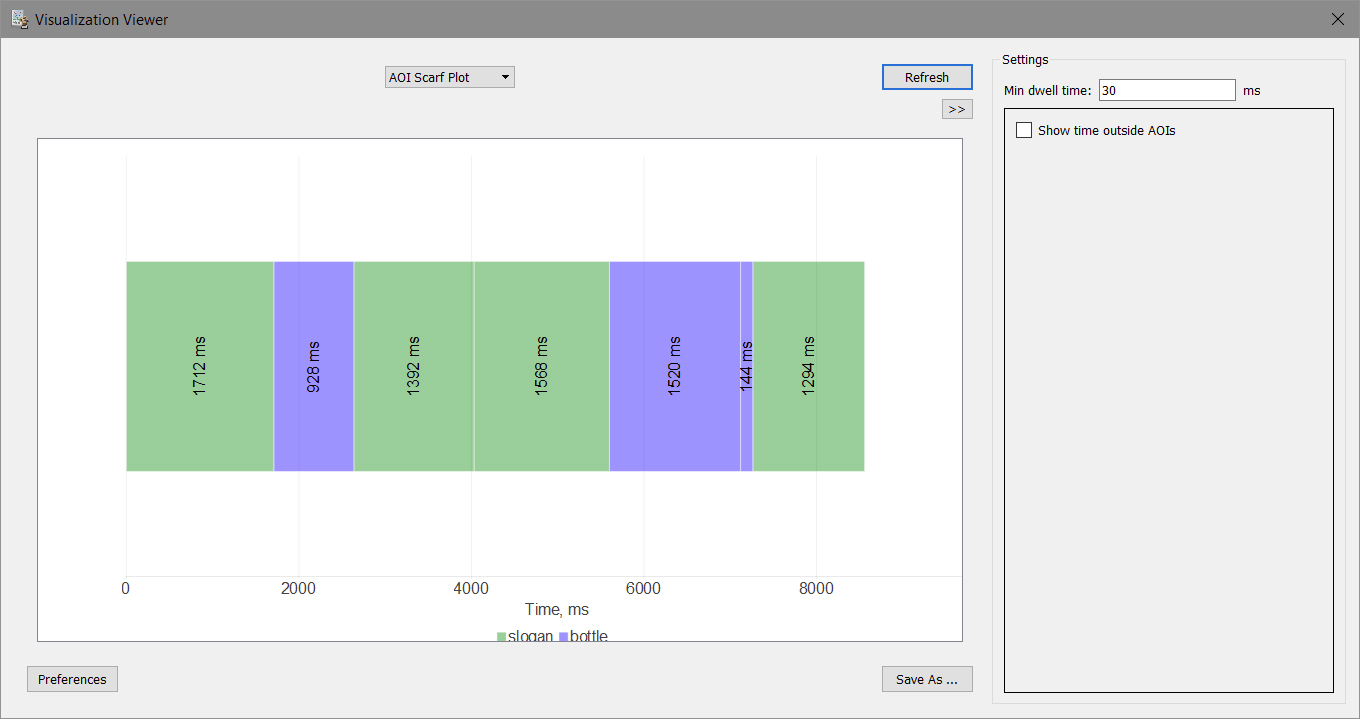This screenshot has height=719, width=1360.
Task: Collapse settings with the >> button
Action: [957, 109]
